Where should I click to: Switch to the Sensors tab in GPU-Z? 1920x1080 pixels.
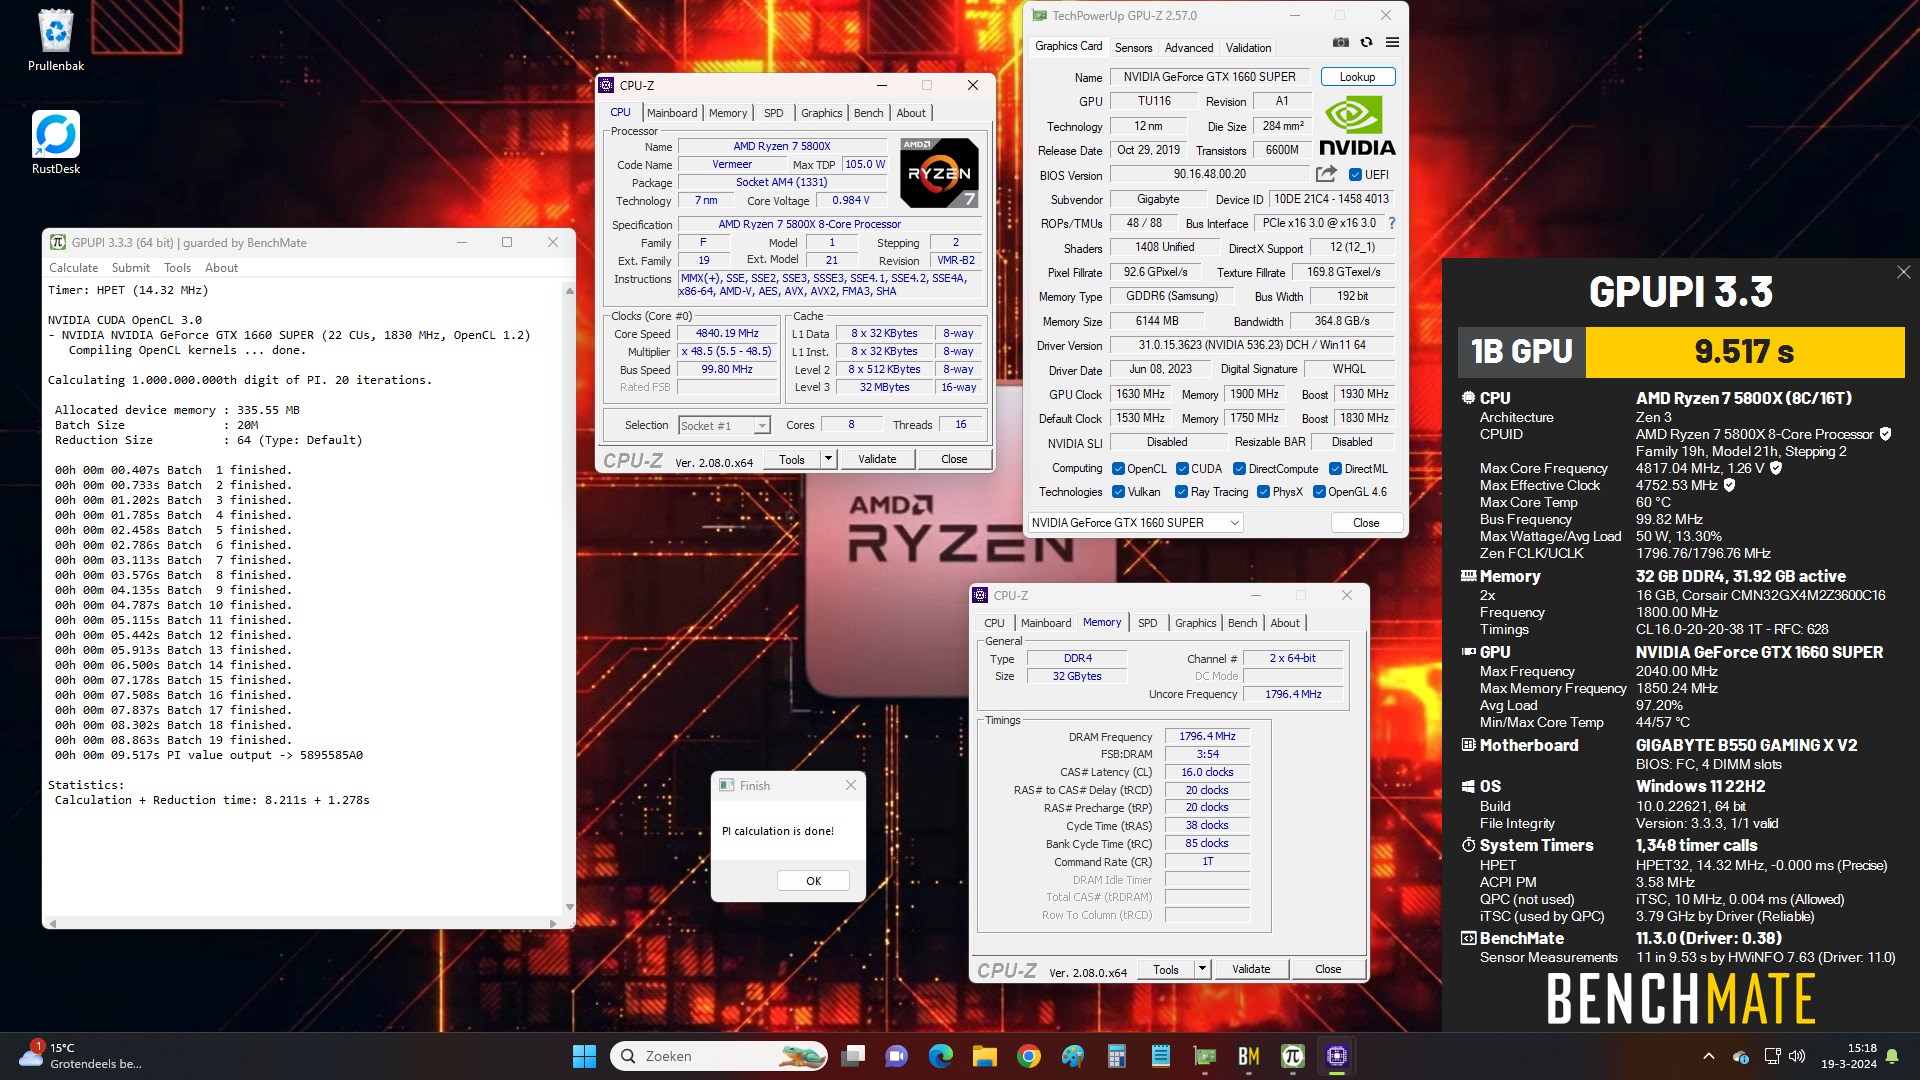point(1133,47)
